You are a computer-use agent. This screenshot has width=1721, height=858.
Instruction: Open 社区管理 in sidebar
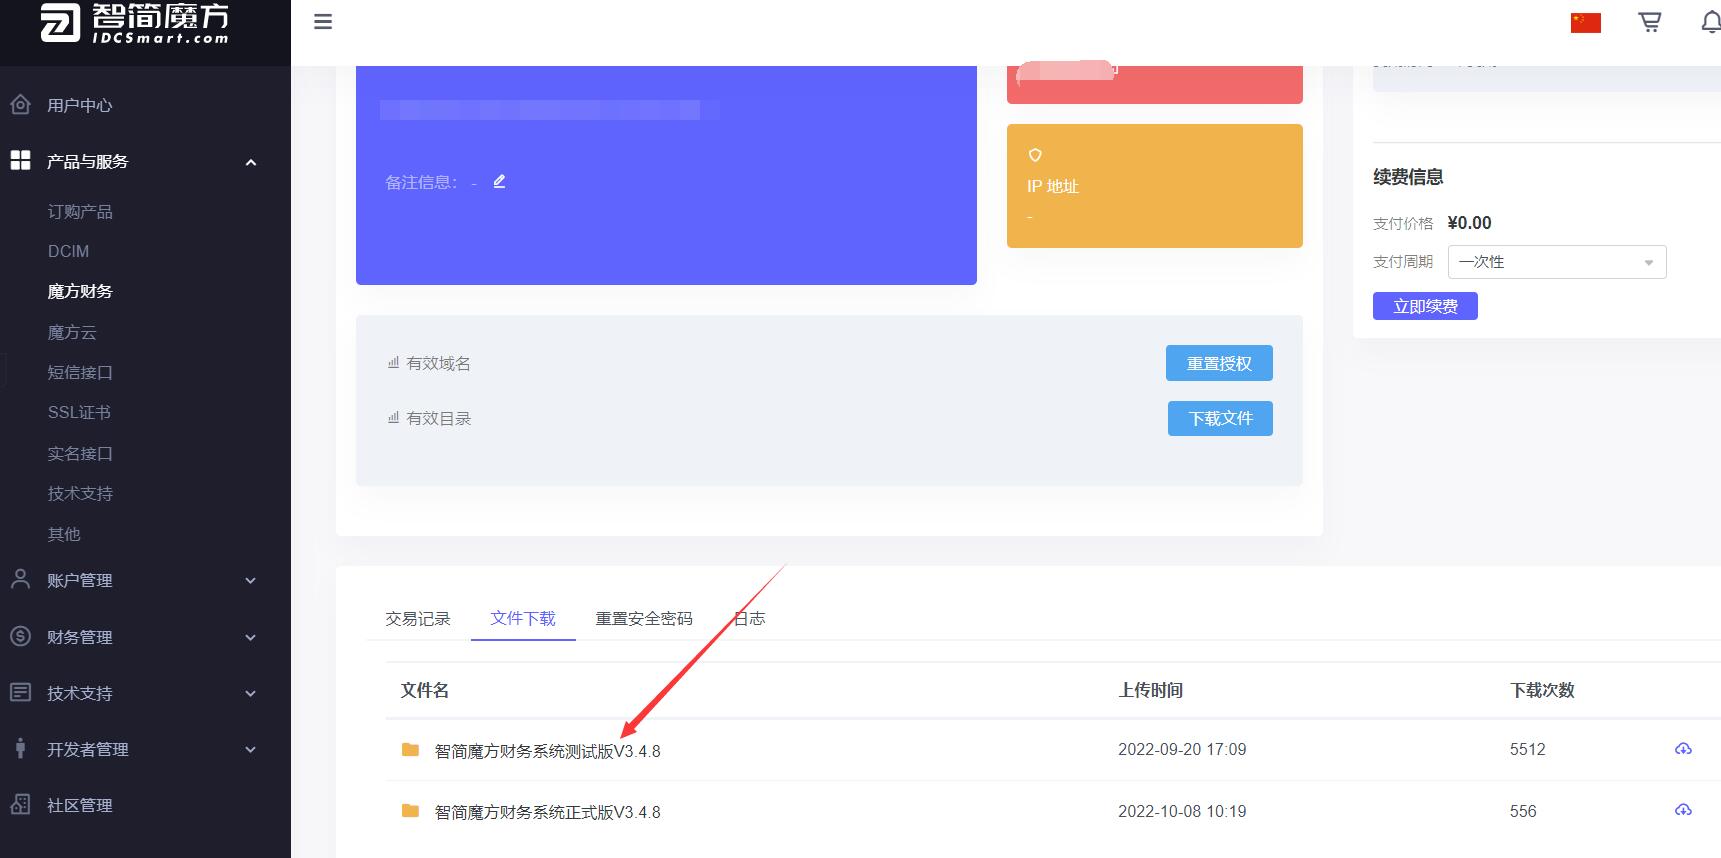(x=79, y=805)
